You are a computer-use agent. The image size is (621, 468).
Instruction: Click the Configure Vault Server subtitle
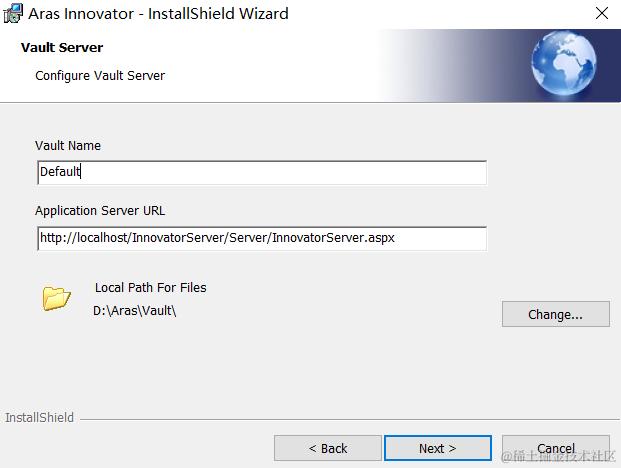point(100,76)
